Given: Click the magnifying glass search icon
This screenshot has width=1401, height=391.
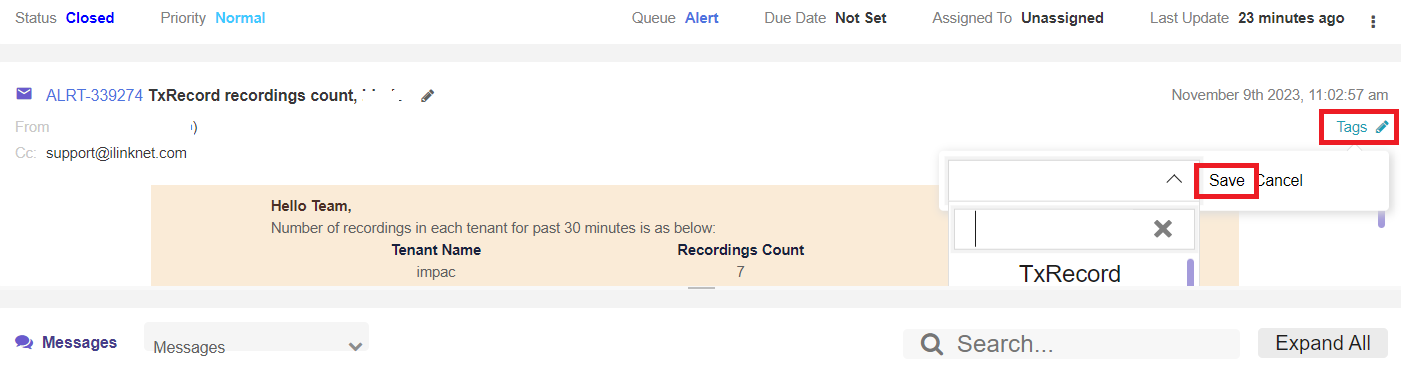Looking at the screenshot, I should coord(932,344).
